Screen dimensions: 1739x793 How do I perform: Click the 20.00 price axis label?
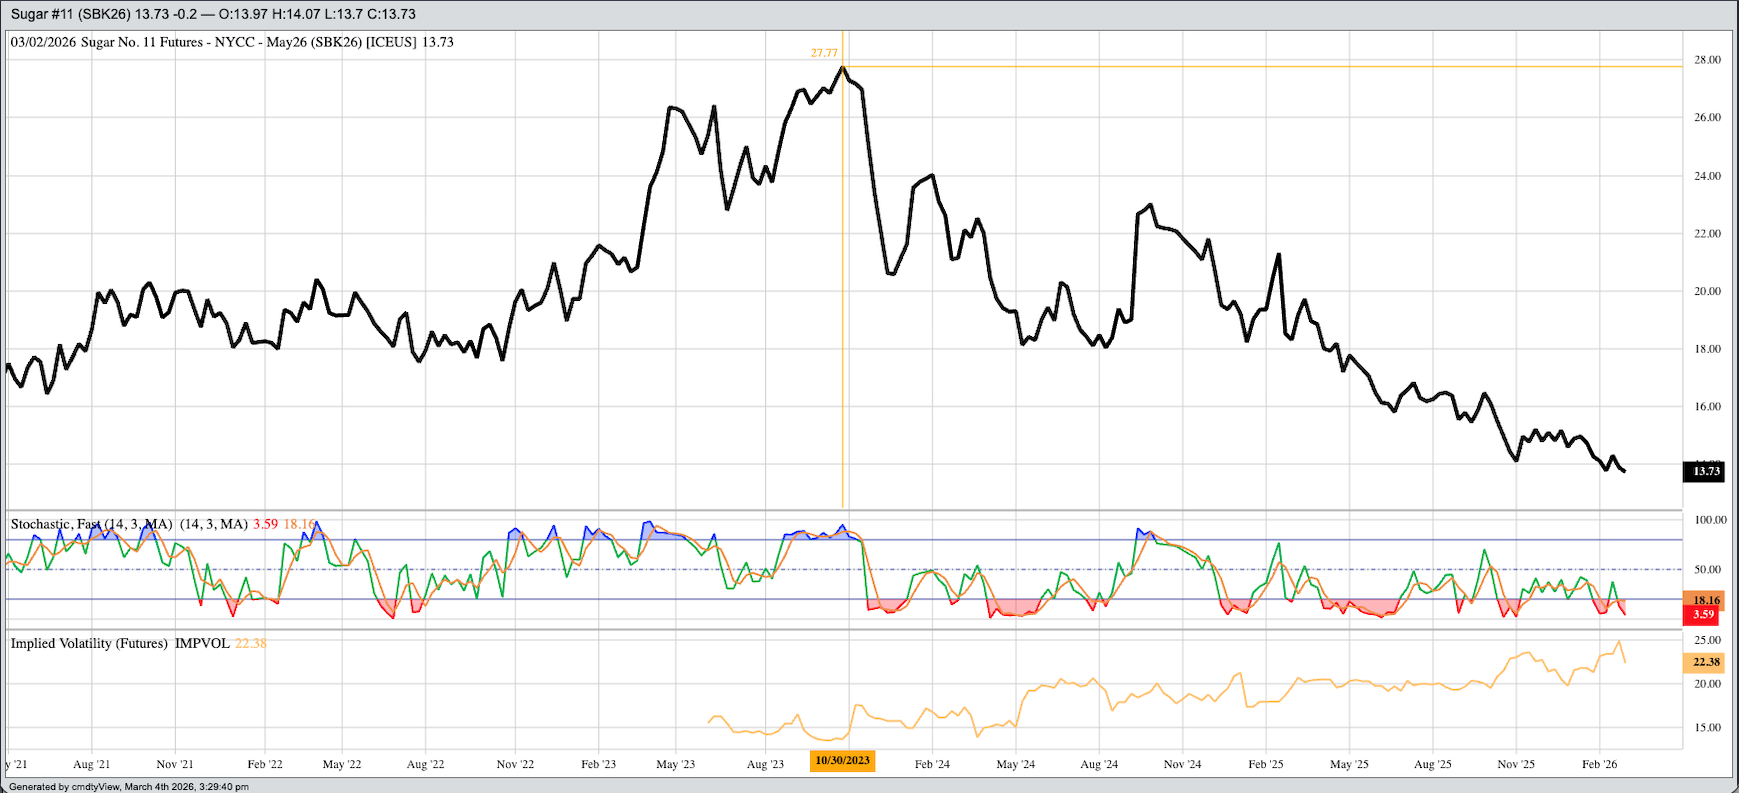click(1707, 292)
